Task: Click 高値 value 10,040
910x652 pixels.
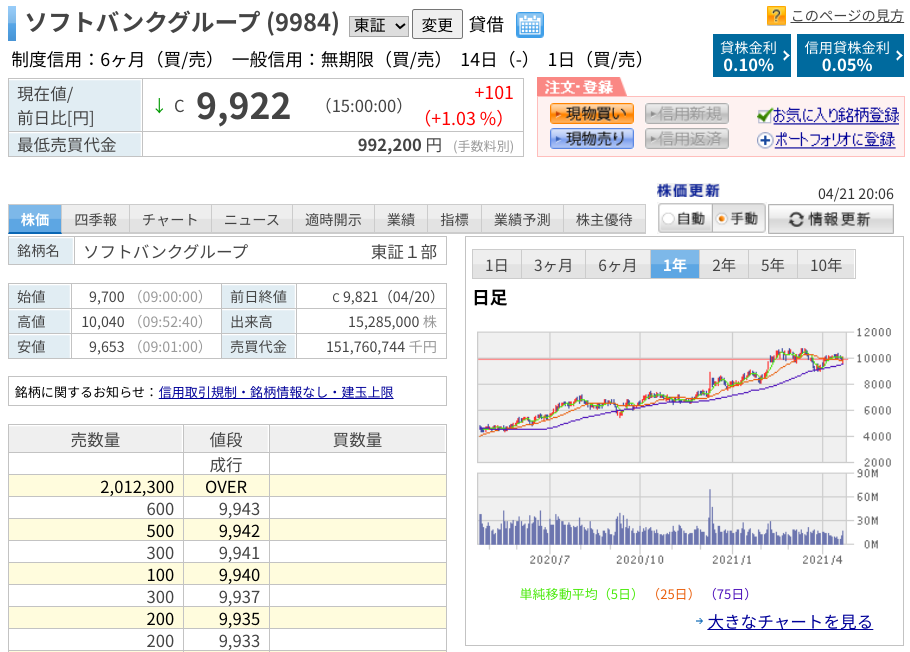Action: coord(103,322)
